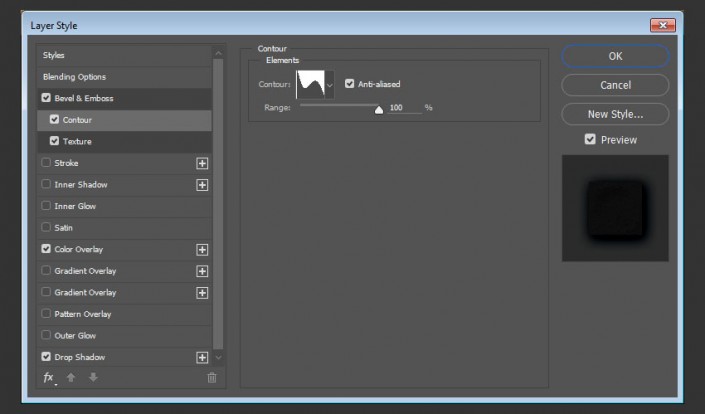
Task: Add a duplicate Drop Shadow effect
Action: (x=202, y=358)
